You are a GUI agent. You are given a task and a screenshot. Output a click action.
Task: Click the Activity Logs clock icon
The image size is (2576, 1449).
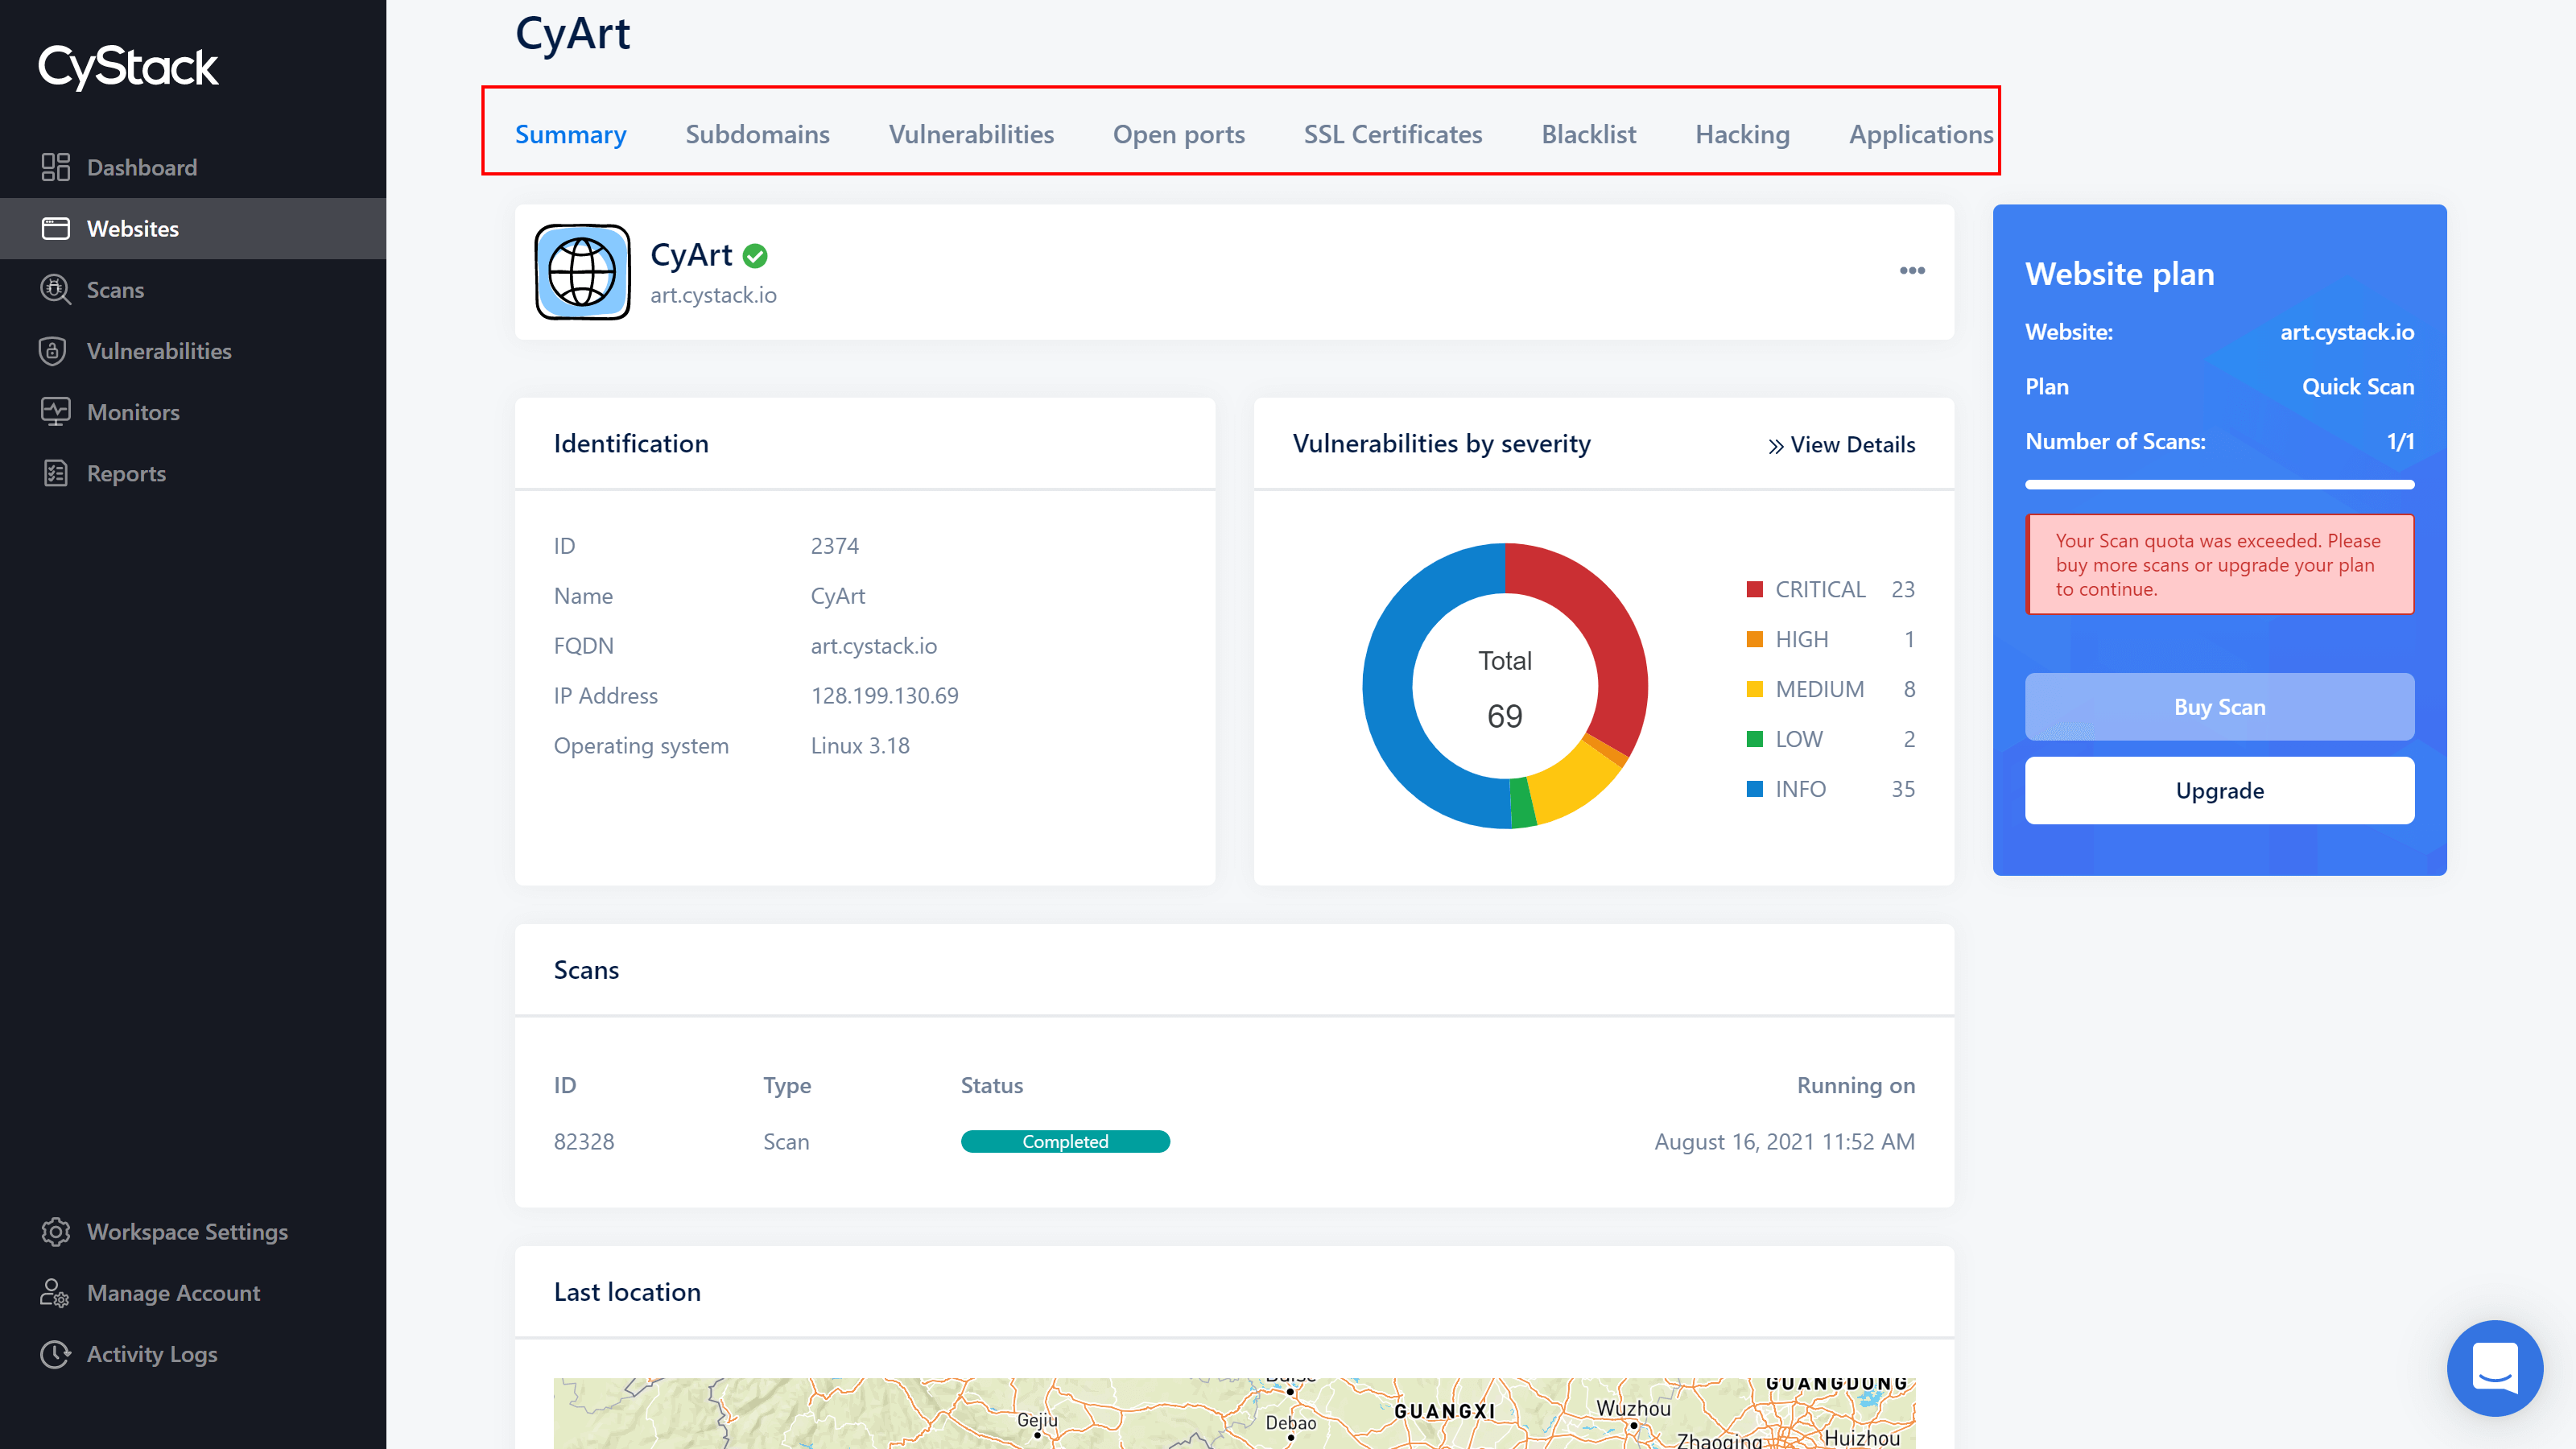(x=55, y=1353)
